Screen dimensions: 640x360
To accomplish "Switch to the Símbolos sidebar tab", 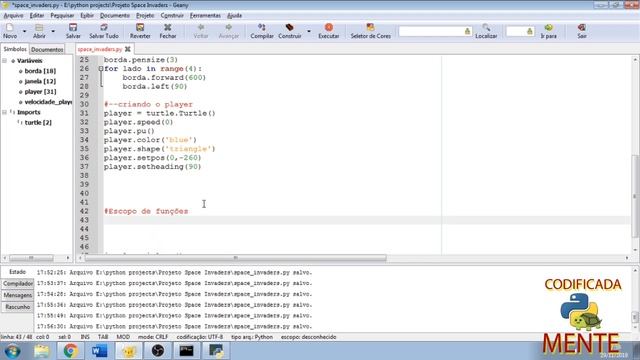I will coord(15,49).
